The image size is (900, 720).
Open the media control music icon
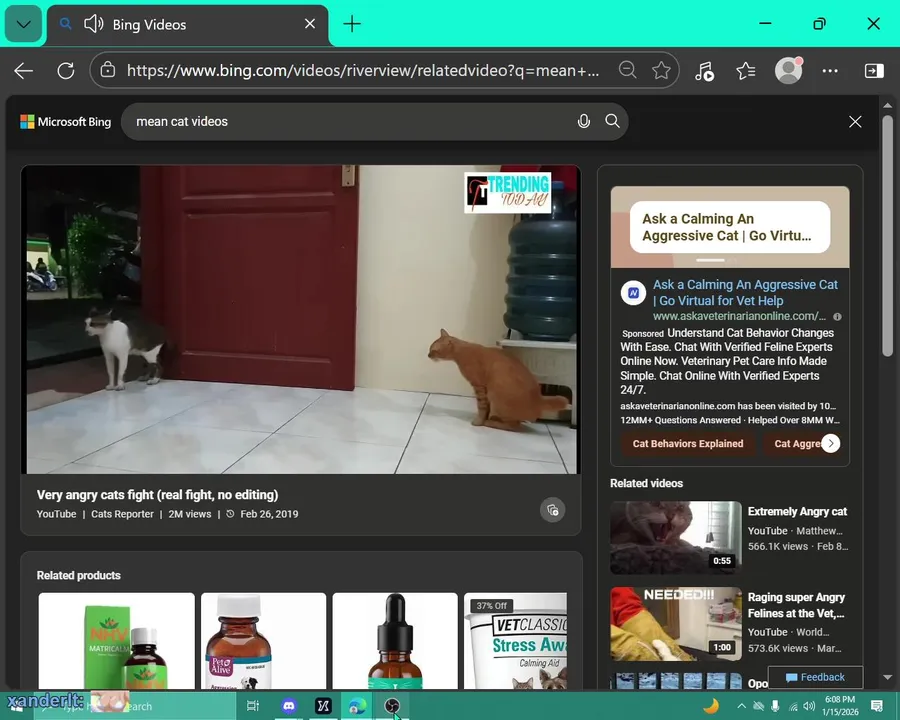click(x=704, y=71)
